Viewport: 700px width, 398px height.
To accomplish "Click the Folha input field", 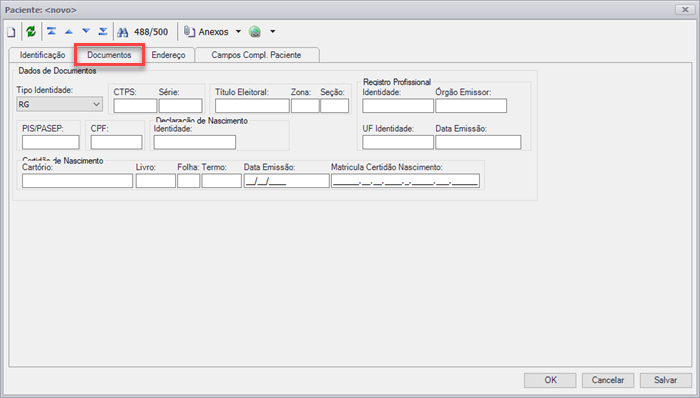I will (188, 181).
